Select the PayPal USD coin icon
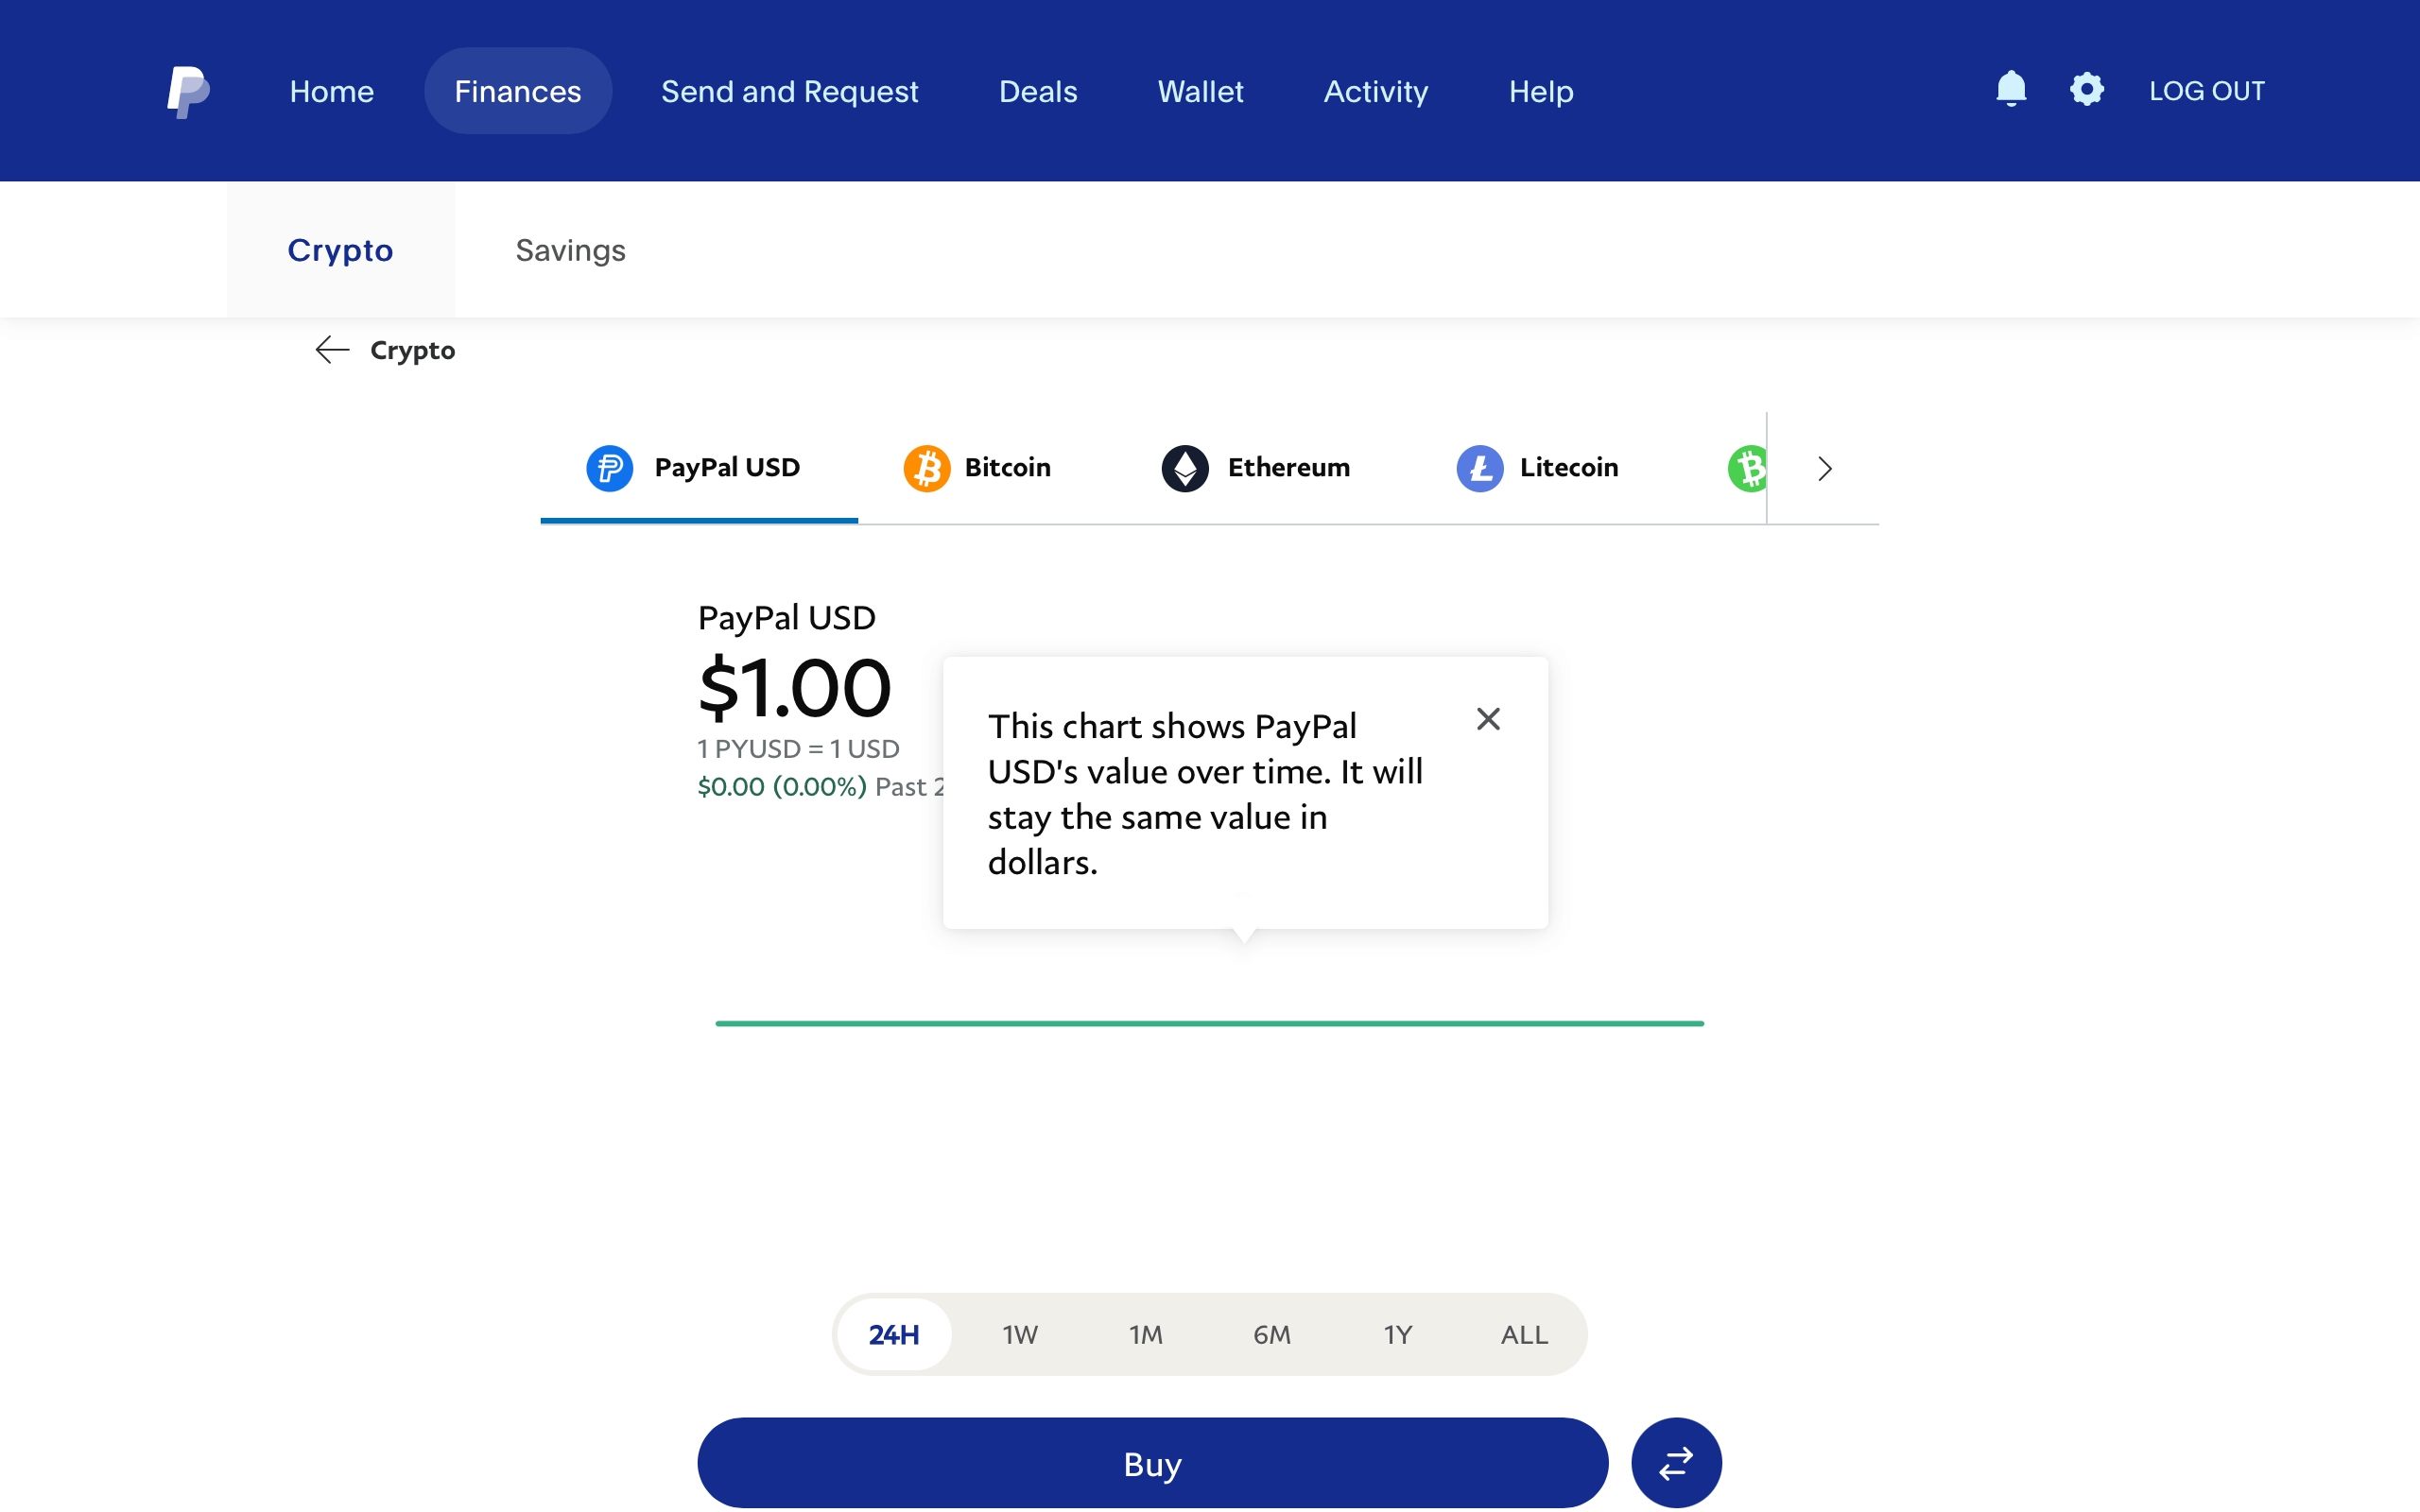Image resolution: width=2420 pixels, height=1512 pixels. [x=610, y=467]
